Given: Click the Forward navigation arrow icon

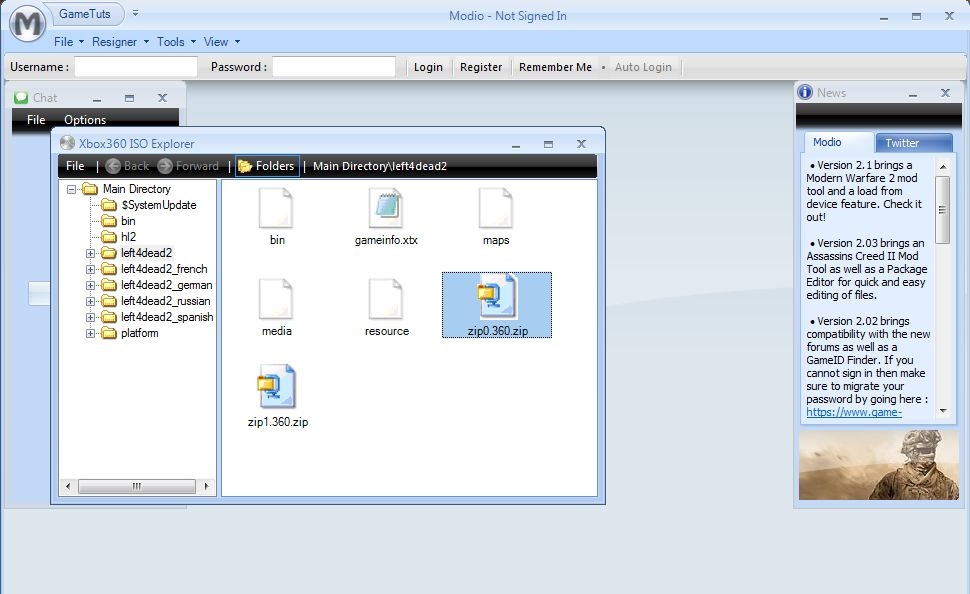Looking at the screenshot, I should click(165, 166).
